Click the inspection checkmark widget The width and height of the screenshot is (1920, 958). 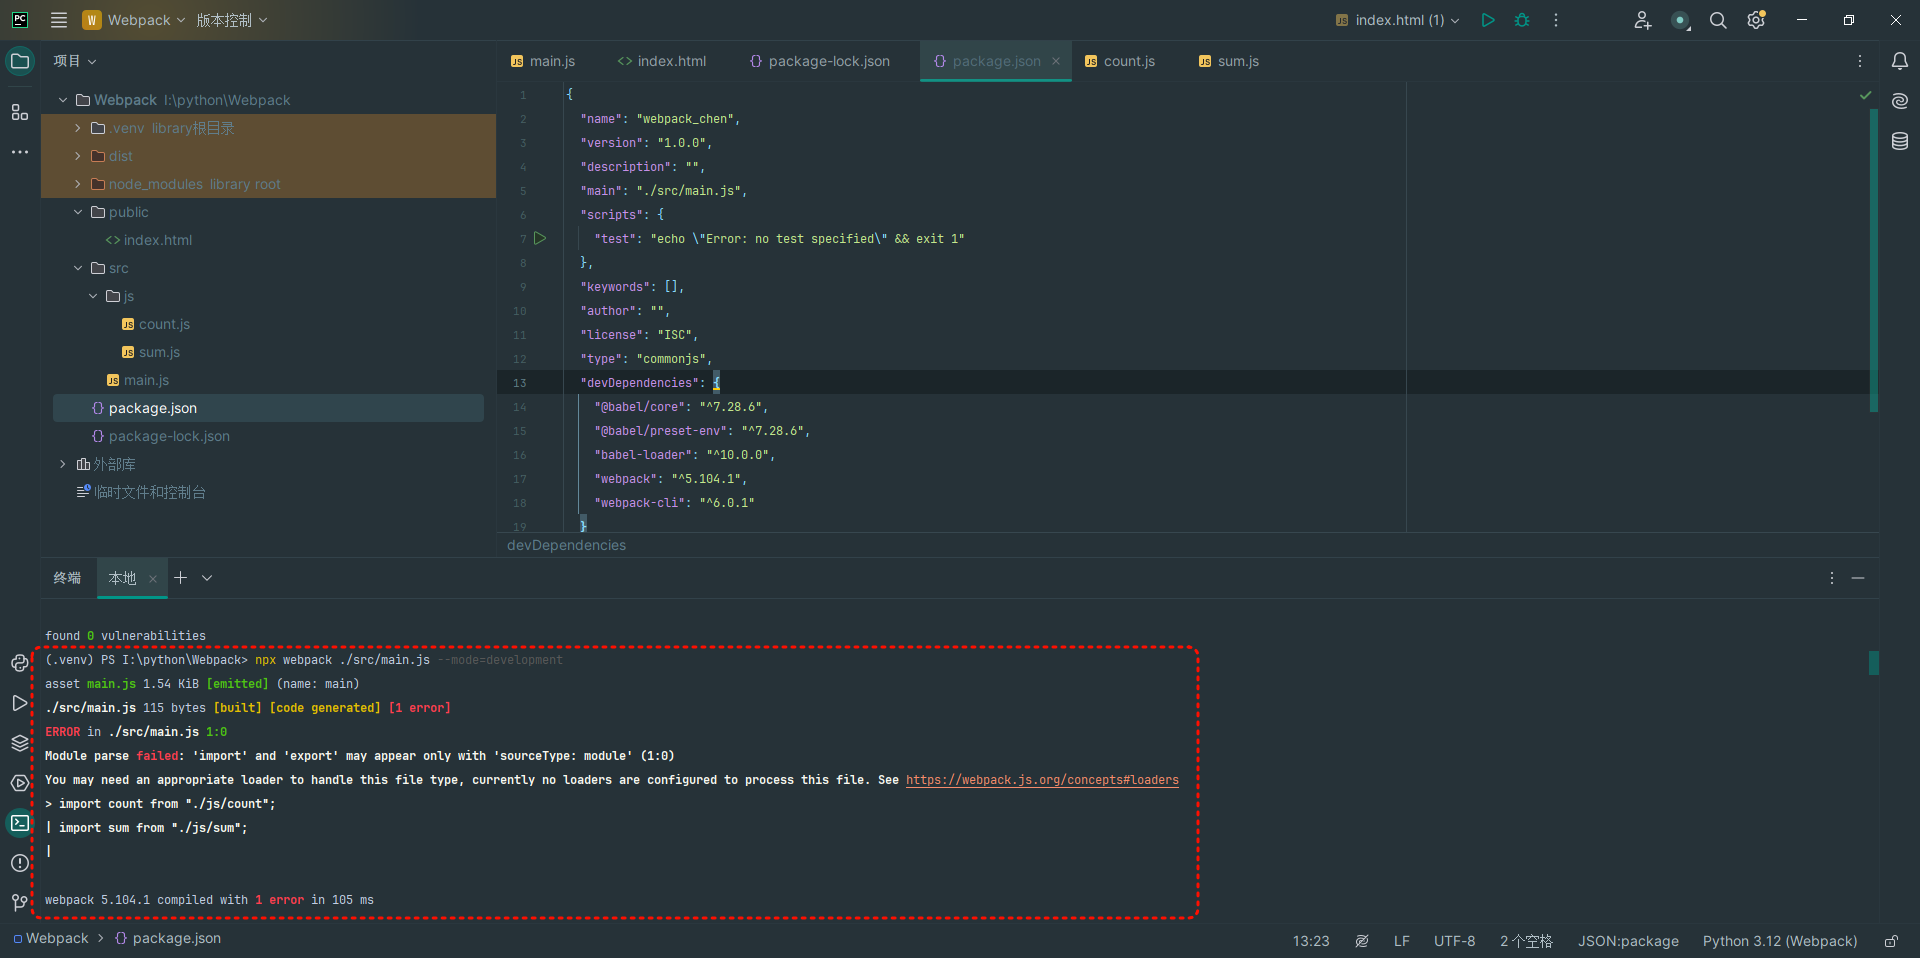tap(1865, 95)
